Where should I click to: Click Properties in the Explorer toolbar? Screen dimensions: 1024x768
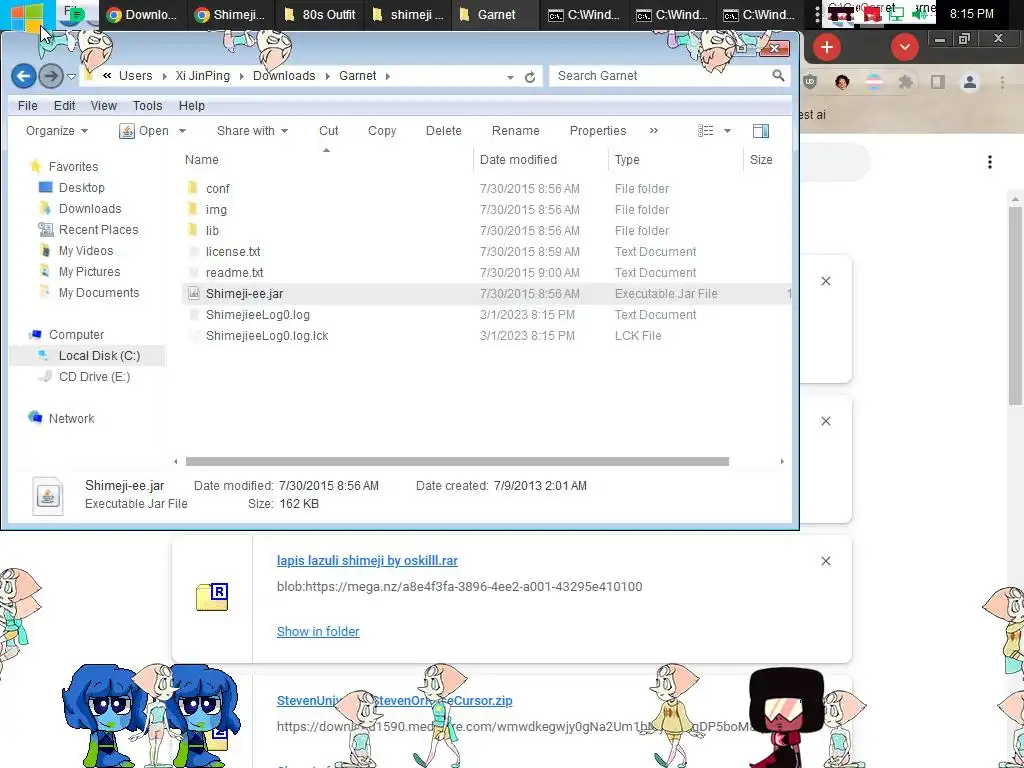[x=598, y=131]
